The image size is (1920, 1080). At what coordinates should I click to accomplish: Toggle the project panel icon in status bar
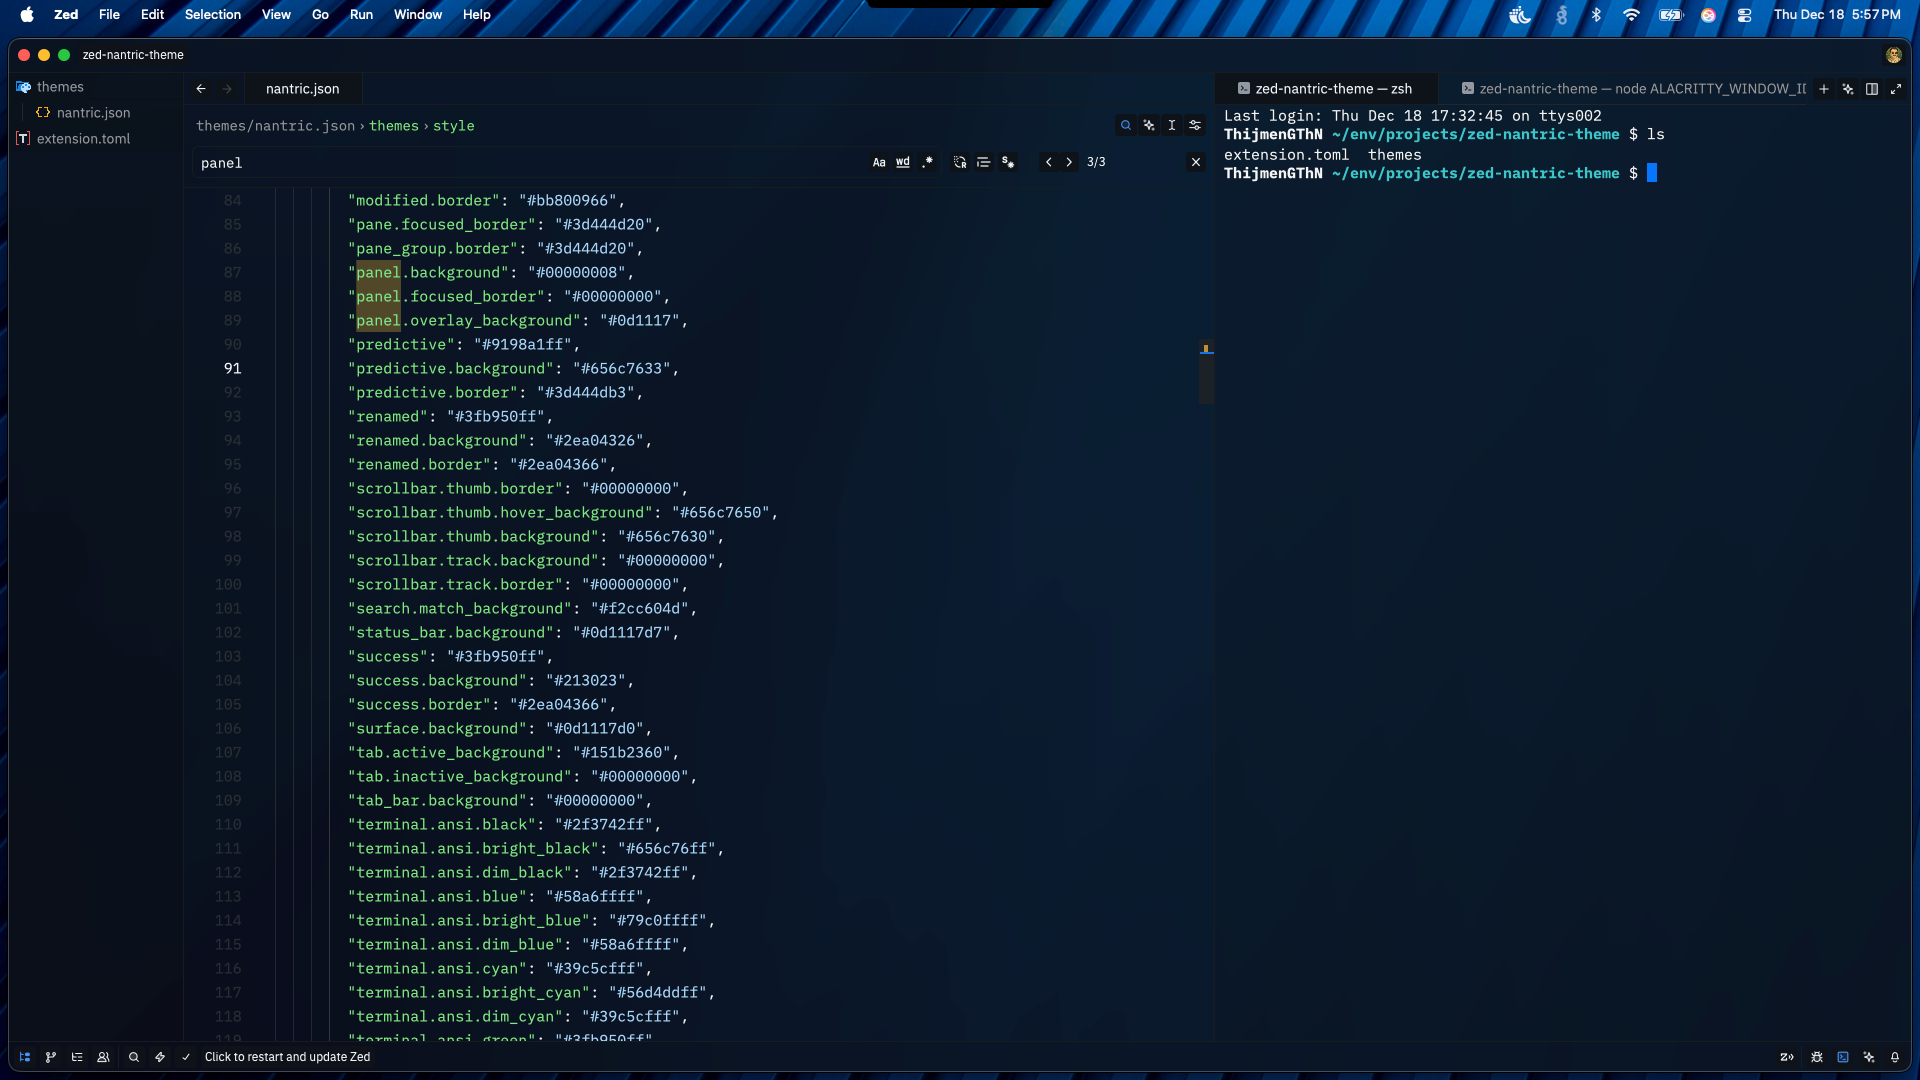click(x=24, y=1057)
